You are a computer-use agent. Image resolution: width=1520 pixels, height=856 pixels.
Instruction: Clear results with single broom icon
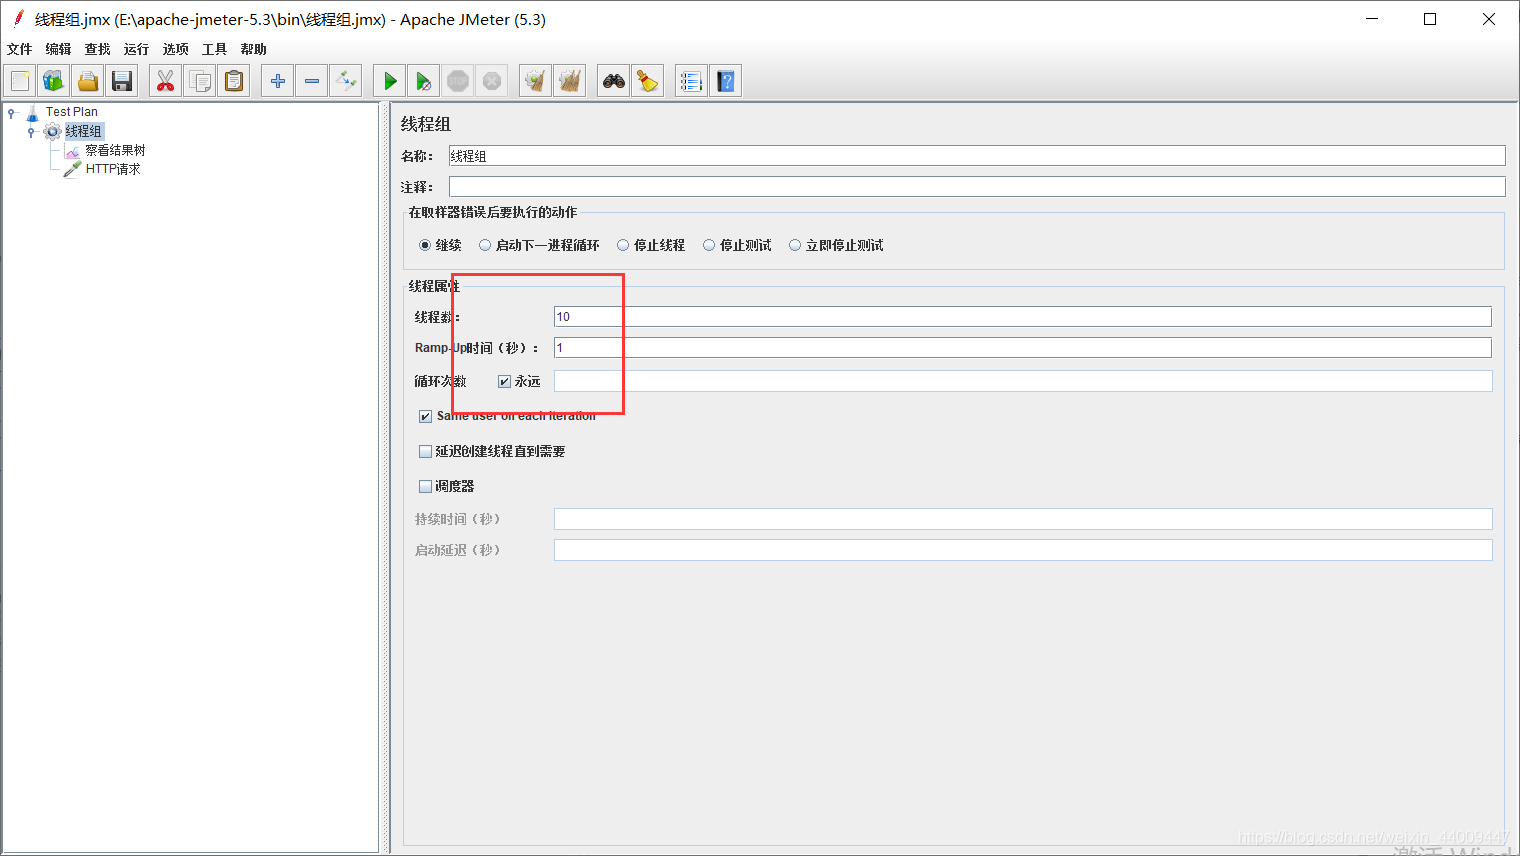(x=536, y=81)
